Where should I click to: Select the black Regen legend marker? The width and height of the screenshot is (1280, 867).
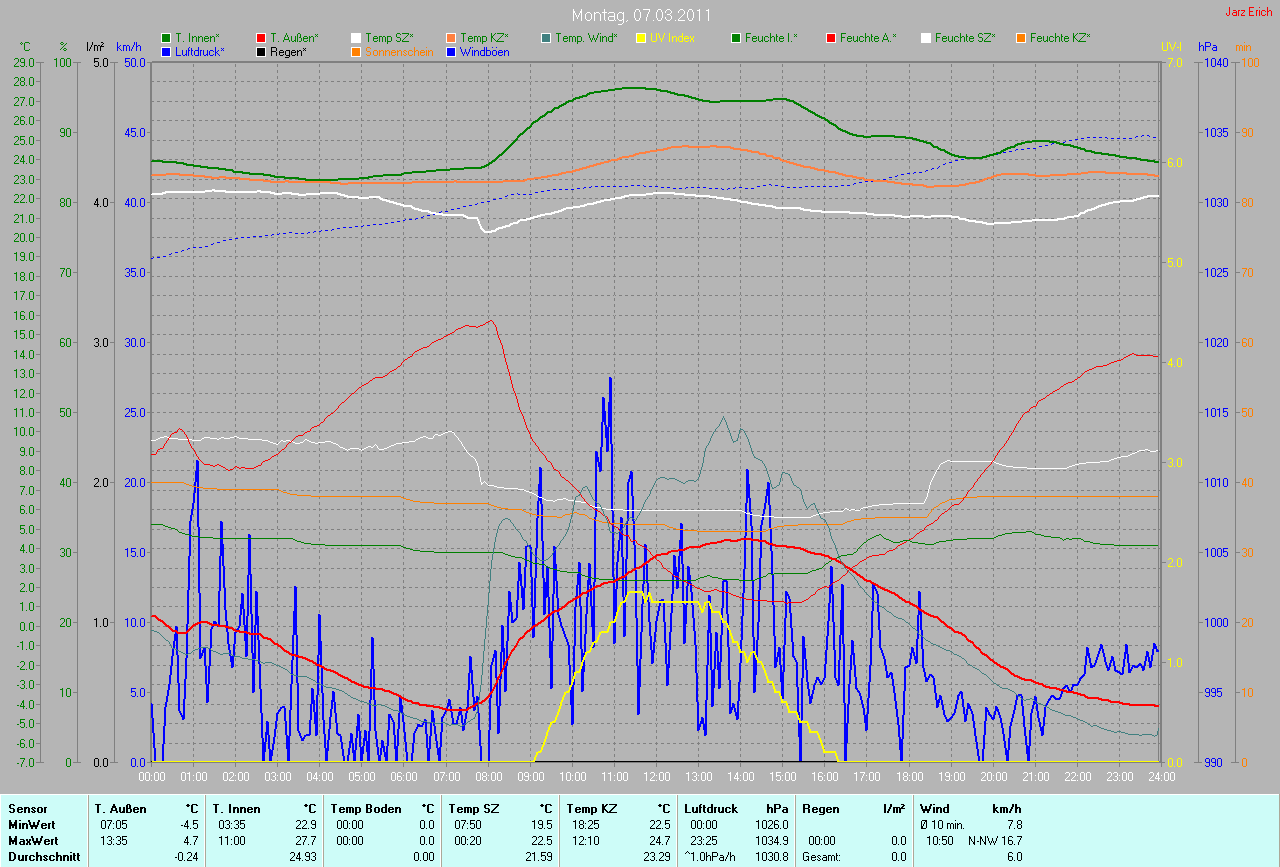click(261, 51)
